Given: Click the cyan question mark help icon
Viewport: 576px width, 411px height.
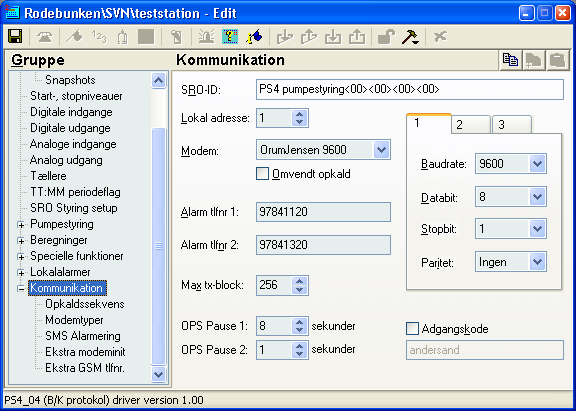Looking at the screenshot, I should [x=230, y=37].
